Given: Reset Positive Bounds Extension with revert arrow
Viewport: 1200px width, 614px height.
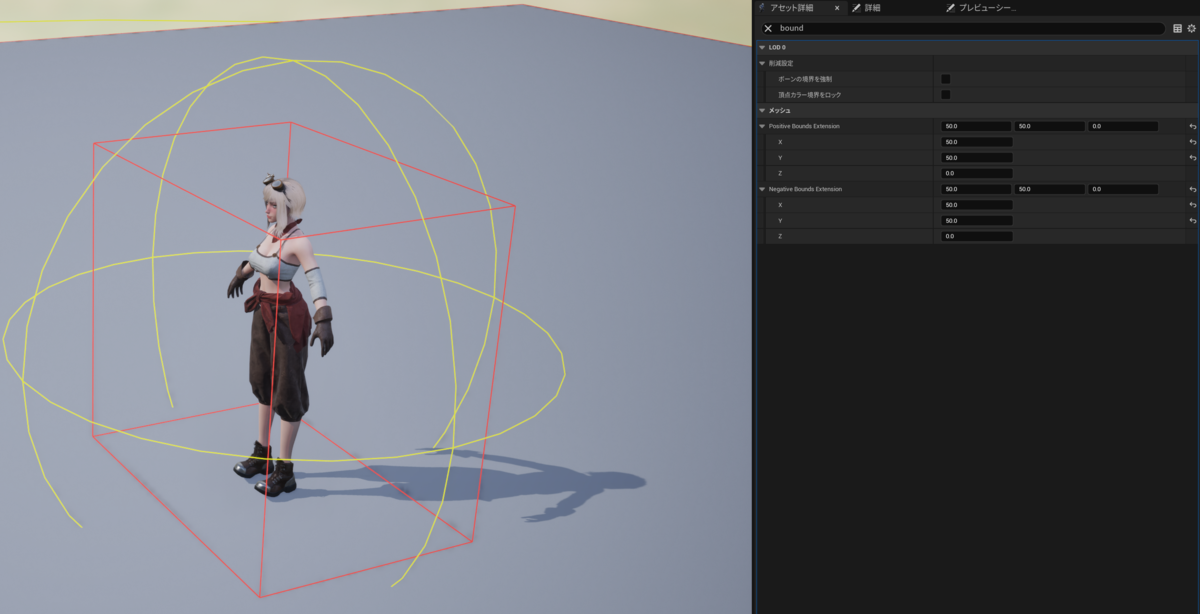Looking at the screenshot, I should pyautogui.click(x=1191, y=126).
